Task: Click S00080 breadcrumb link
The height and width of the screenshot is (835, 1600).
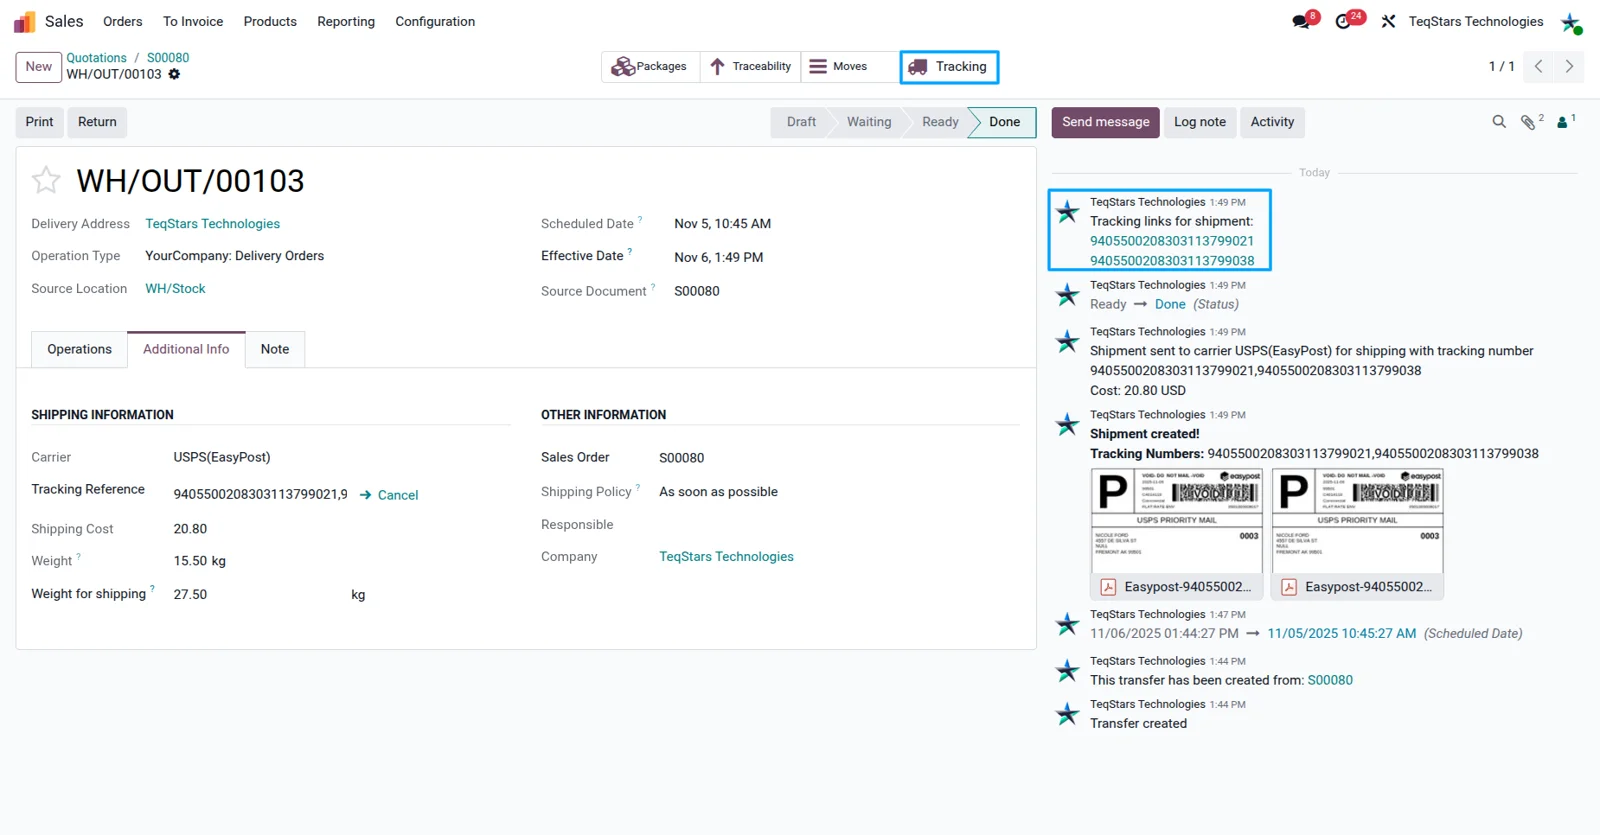Action: (168, 58)
